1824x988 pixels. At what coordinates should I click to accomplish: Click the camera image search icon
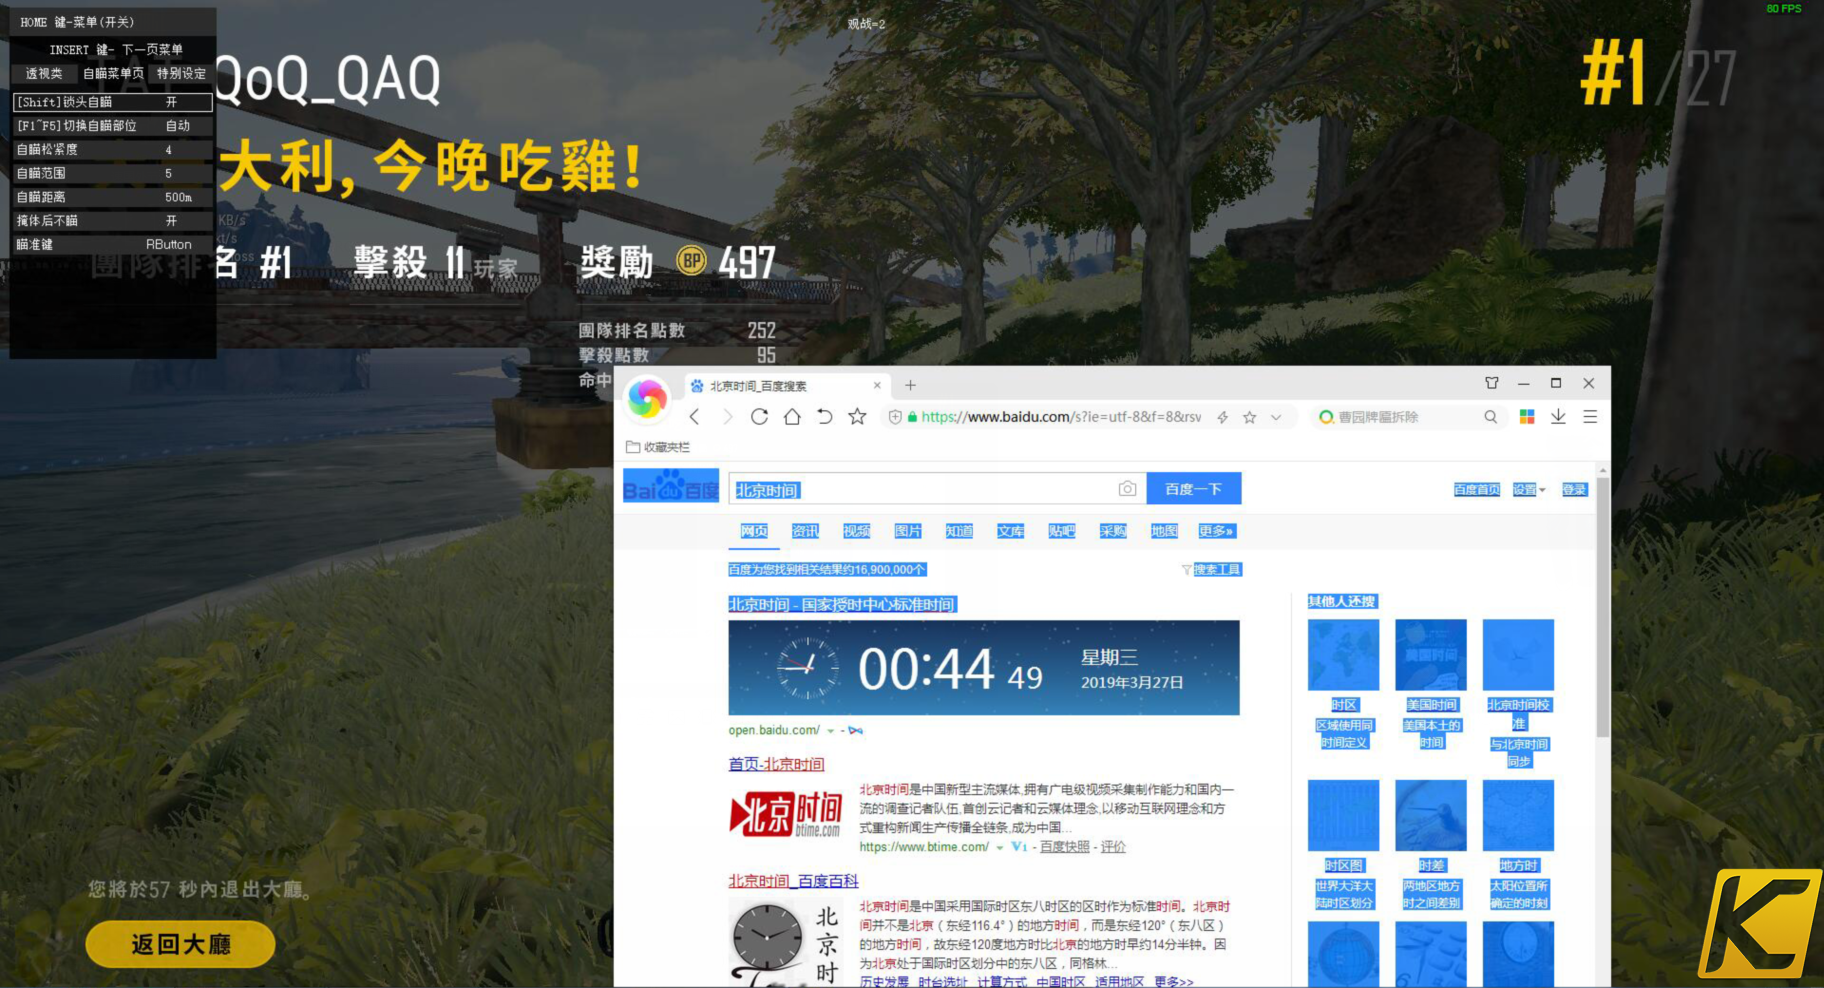[x=1127, y=489]
